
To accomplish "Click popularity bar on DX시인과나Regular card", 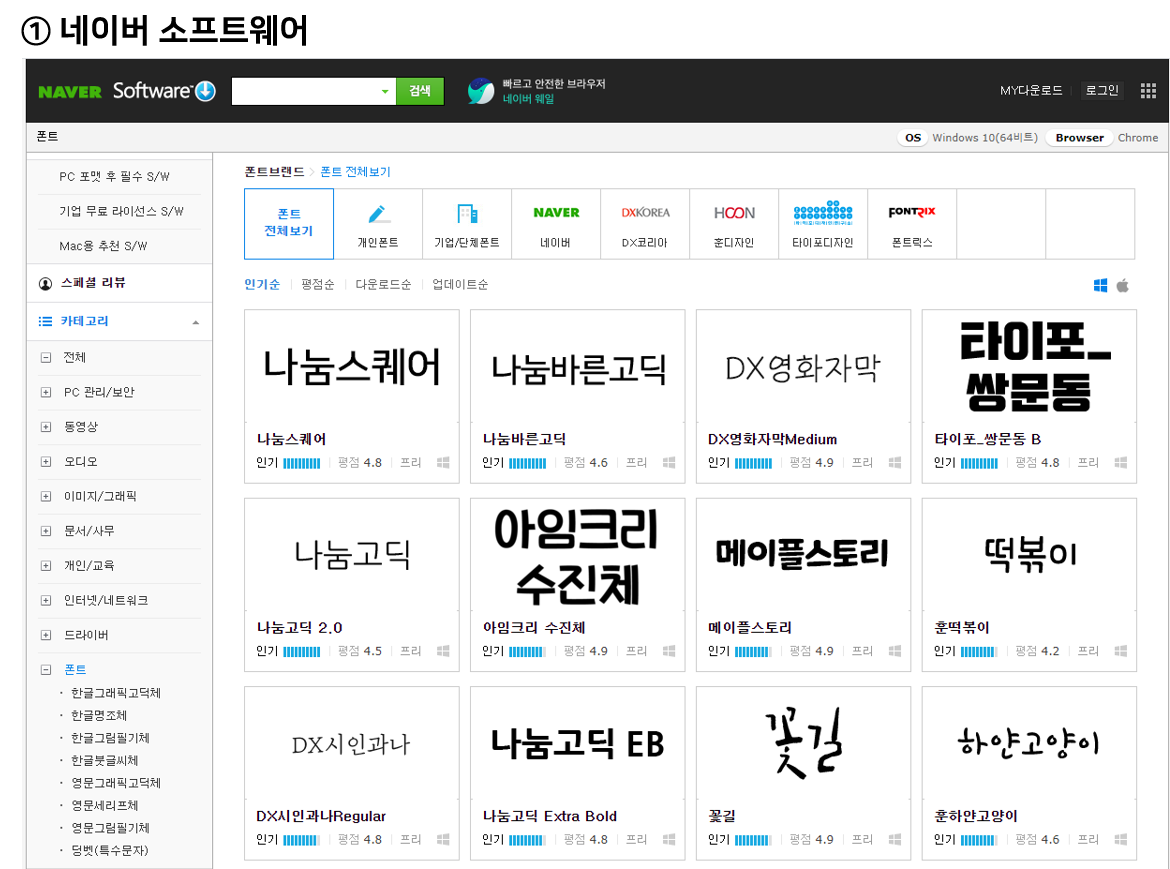I will [301, 840].
